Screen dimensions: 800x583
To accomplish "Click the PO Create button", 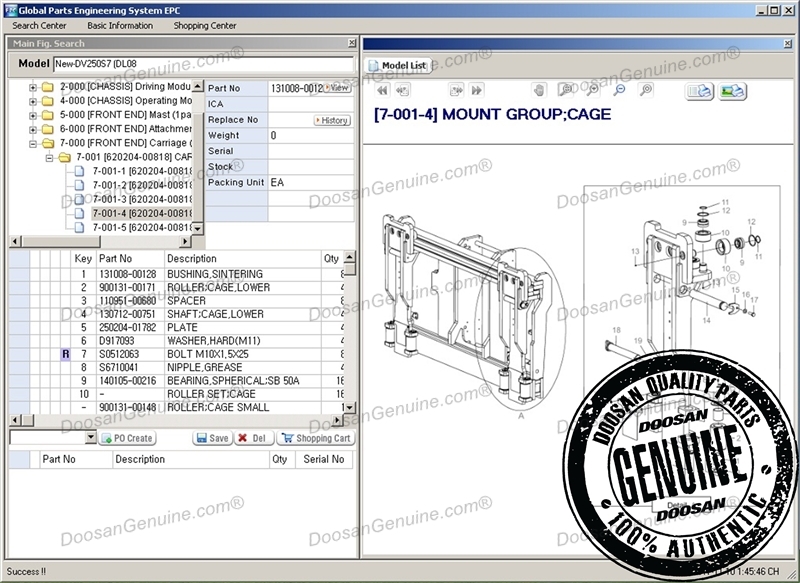I will [x=127, y=438].
